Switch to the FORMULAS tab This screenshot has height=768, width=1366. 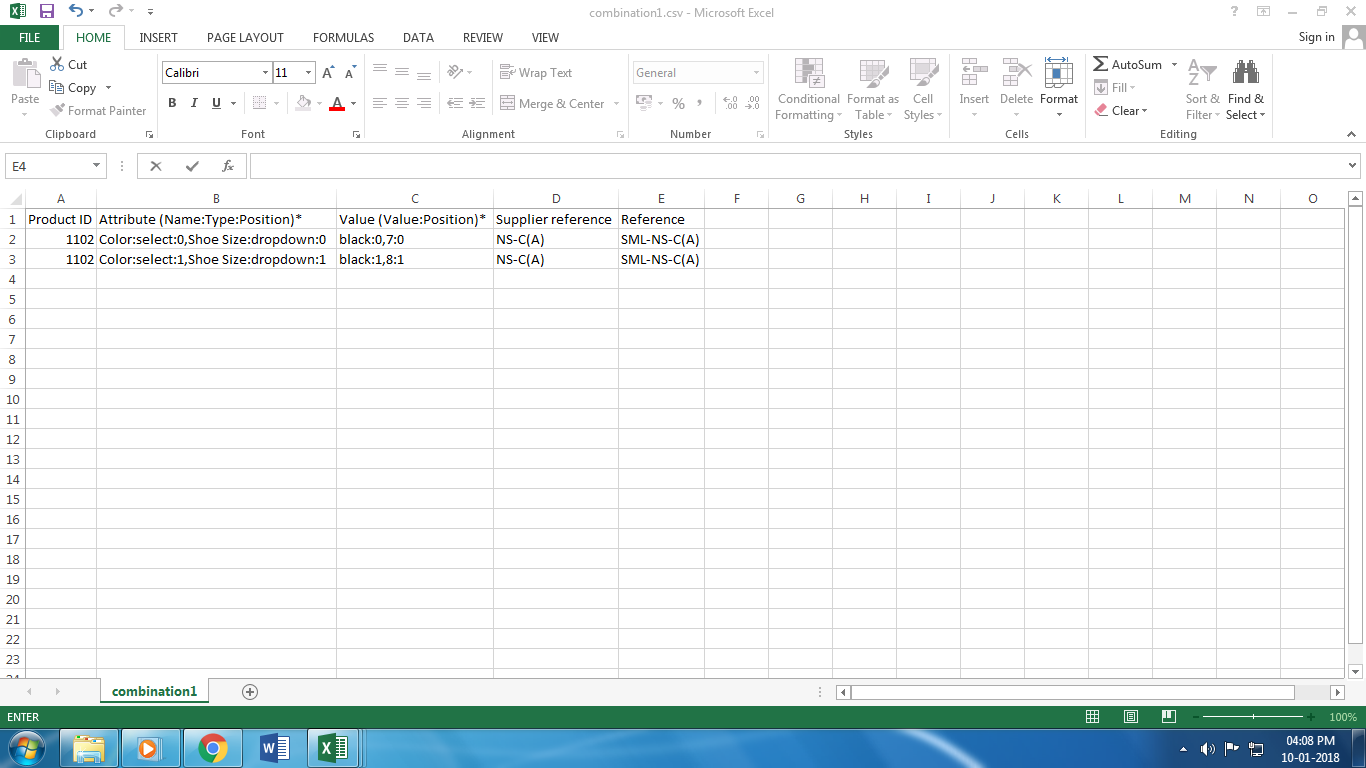343,38
